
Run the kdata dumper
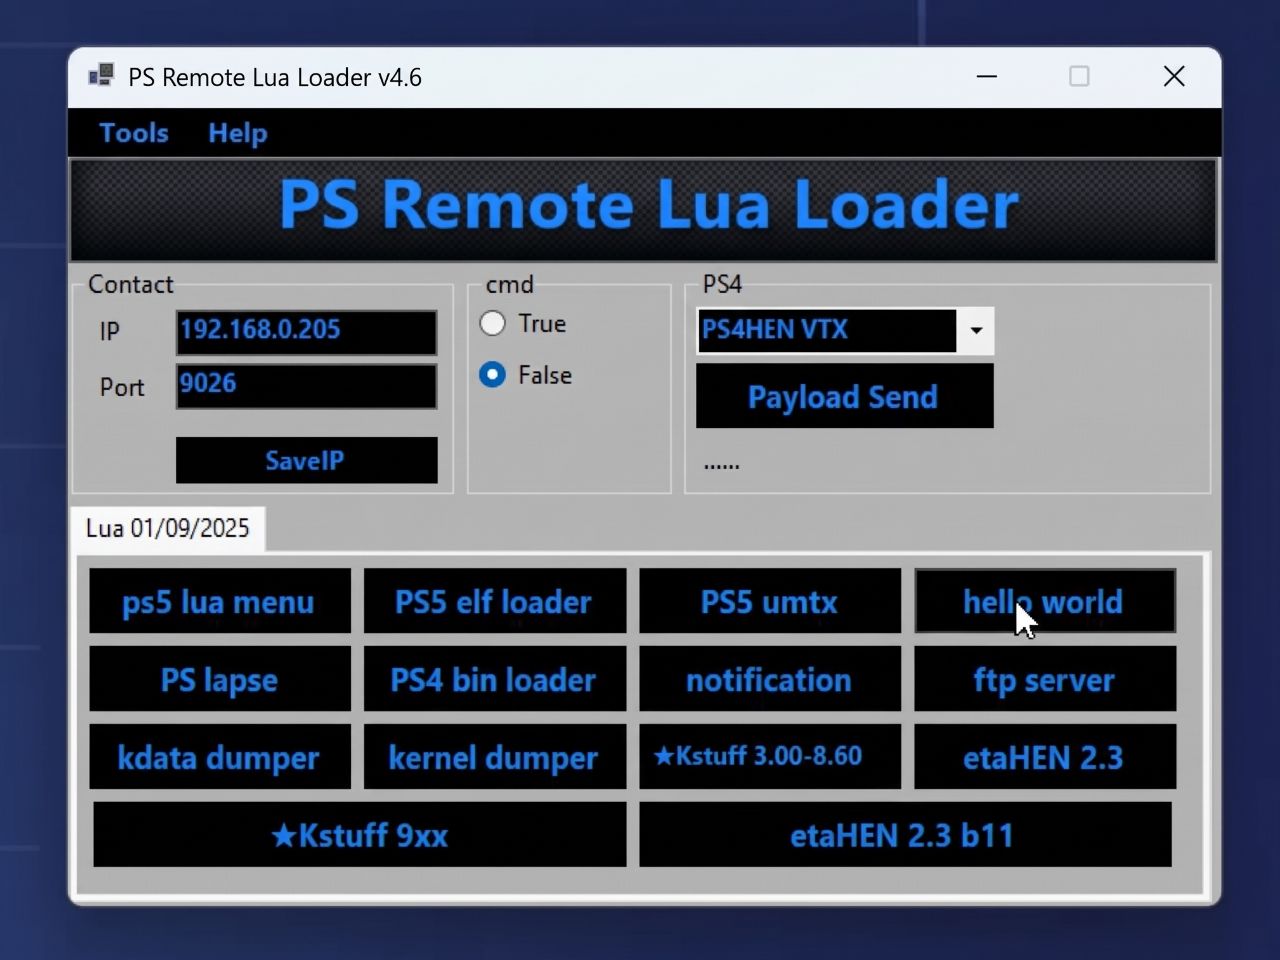click(220, 757)
